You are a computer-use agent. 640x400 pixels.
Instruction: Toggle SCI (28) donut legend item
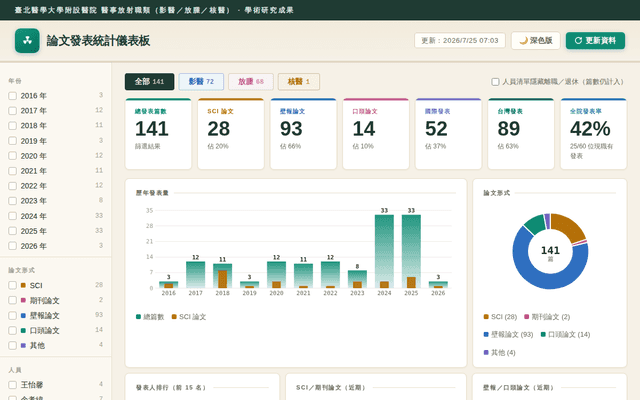coord(500,317)
